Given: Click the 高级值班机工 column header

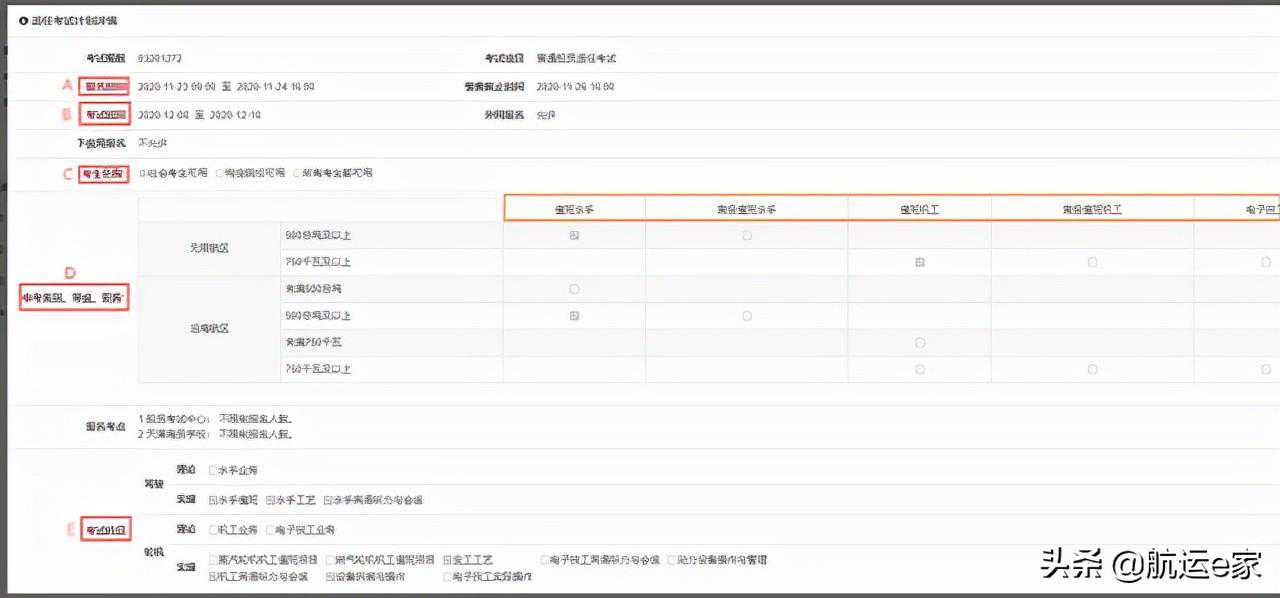Looking at the screenshot, I should [1092, 209].
